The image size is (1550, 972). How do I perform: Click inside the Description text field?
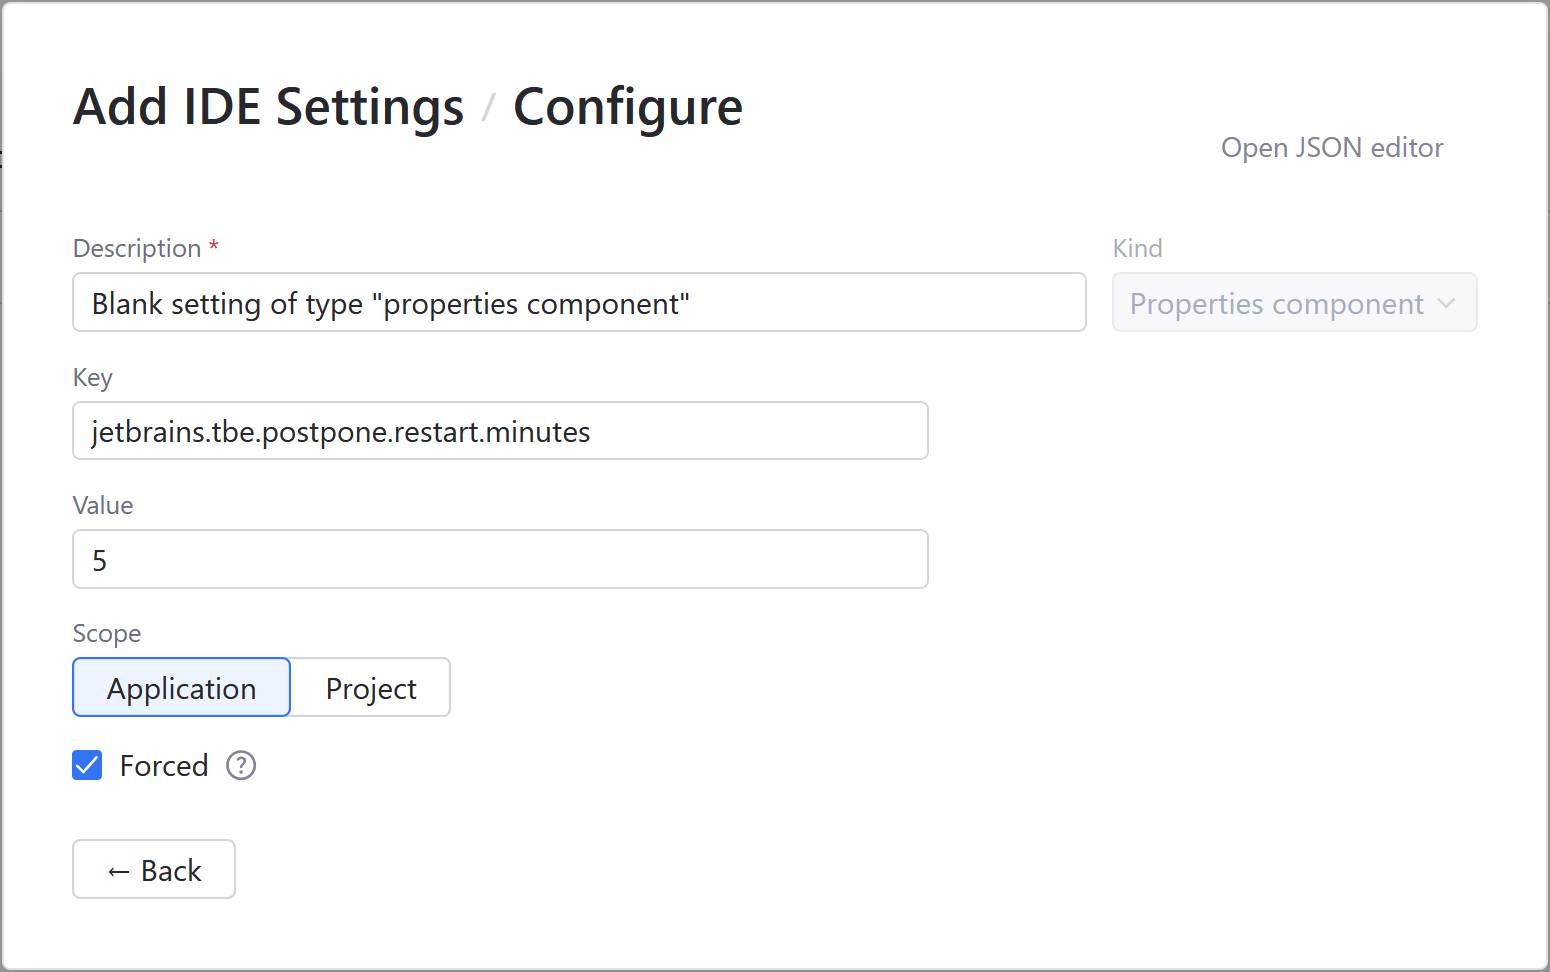click(x=578, y=302)
